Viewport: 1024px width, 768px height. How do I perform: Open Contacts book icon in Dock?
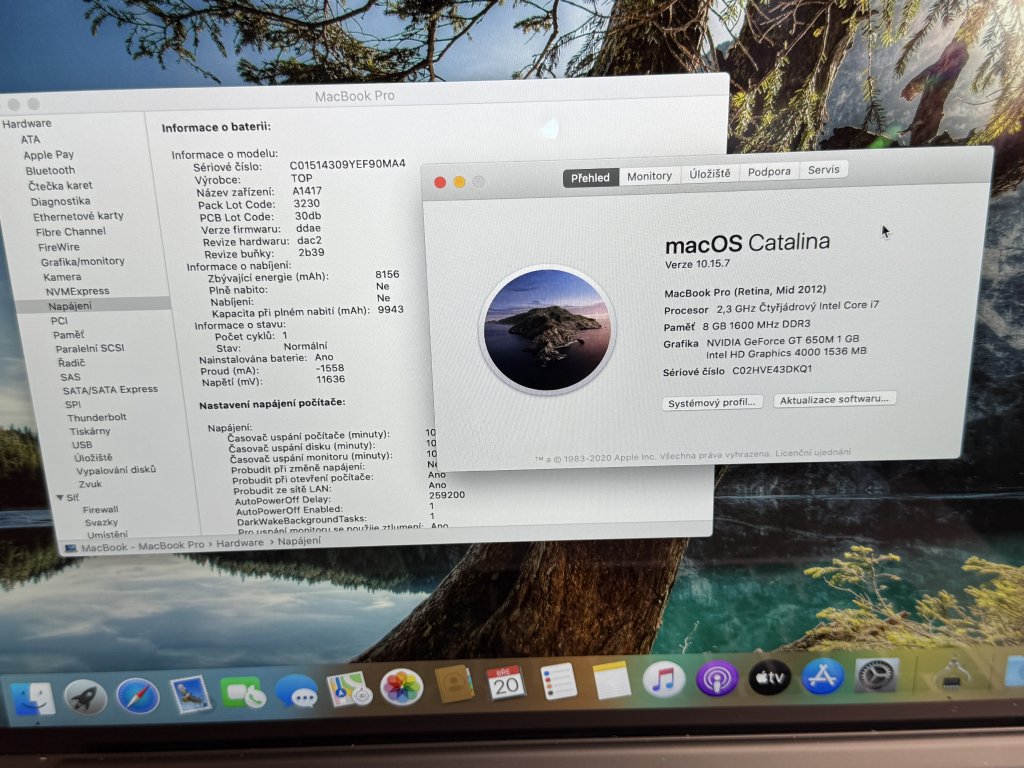click(x=455, y=684)
